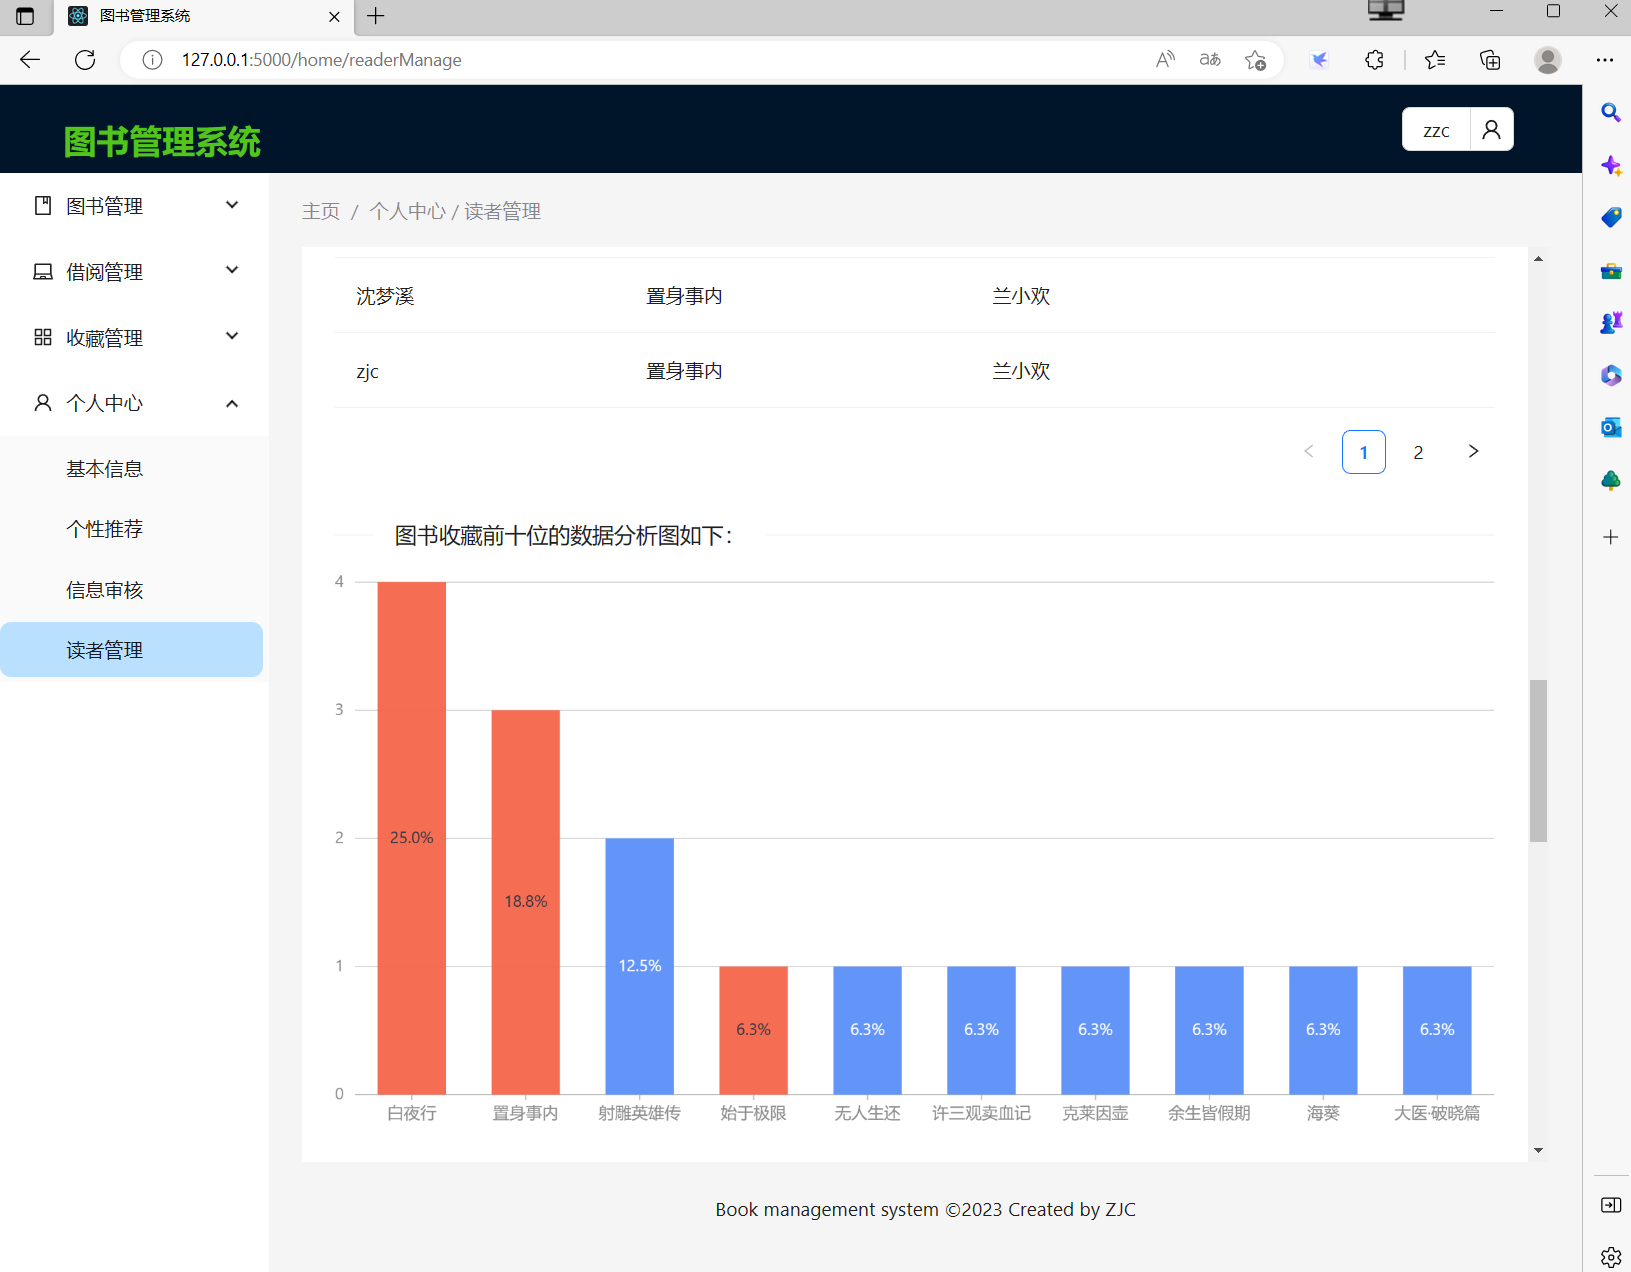Click the site info icon in address bar
1631x1272 pixels.
[152, 60]
